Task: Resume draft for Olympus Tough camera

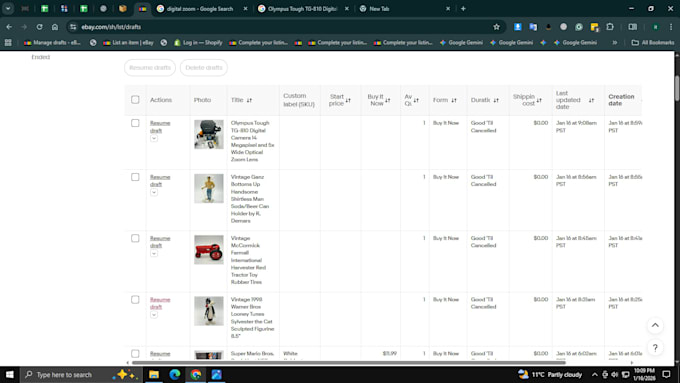Action: [x=160, y=127]
